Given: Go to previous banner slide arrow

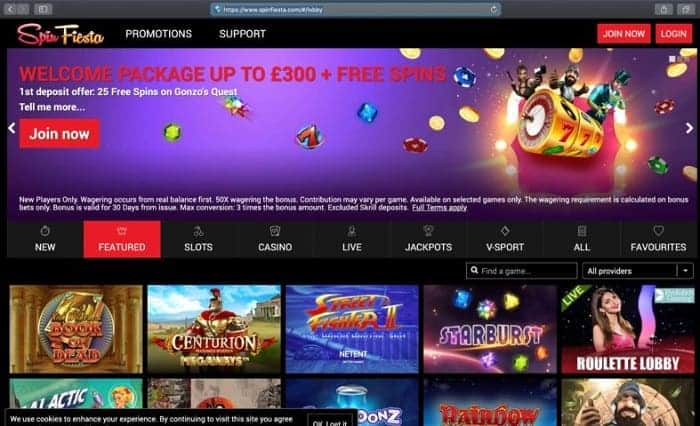Looking at the screenshot, I should (12, 128).
